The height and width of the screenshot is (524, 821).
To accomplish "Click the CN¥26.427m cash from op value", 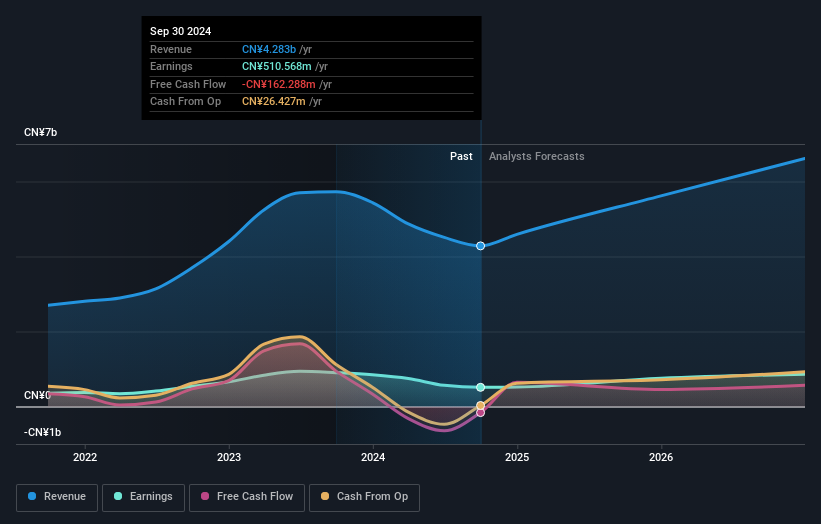I will (273, 102).
